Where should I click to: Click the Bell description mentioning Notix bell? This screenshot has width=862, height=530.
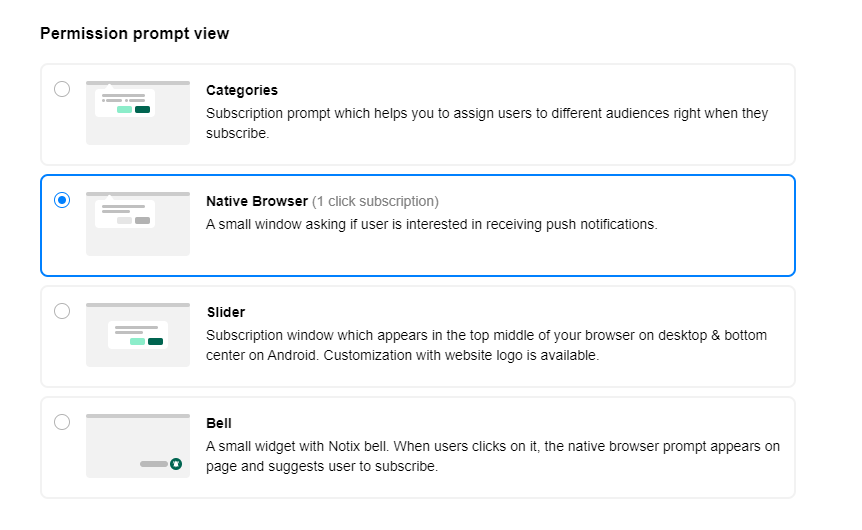click(x=493, y=456)
